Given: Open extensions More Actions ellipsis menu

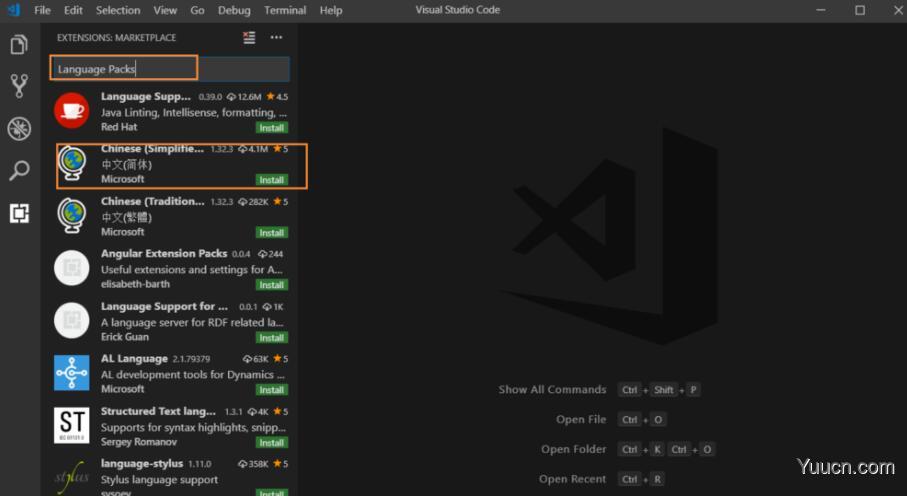Looking at the screenshot, I should coord(276,38).
